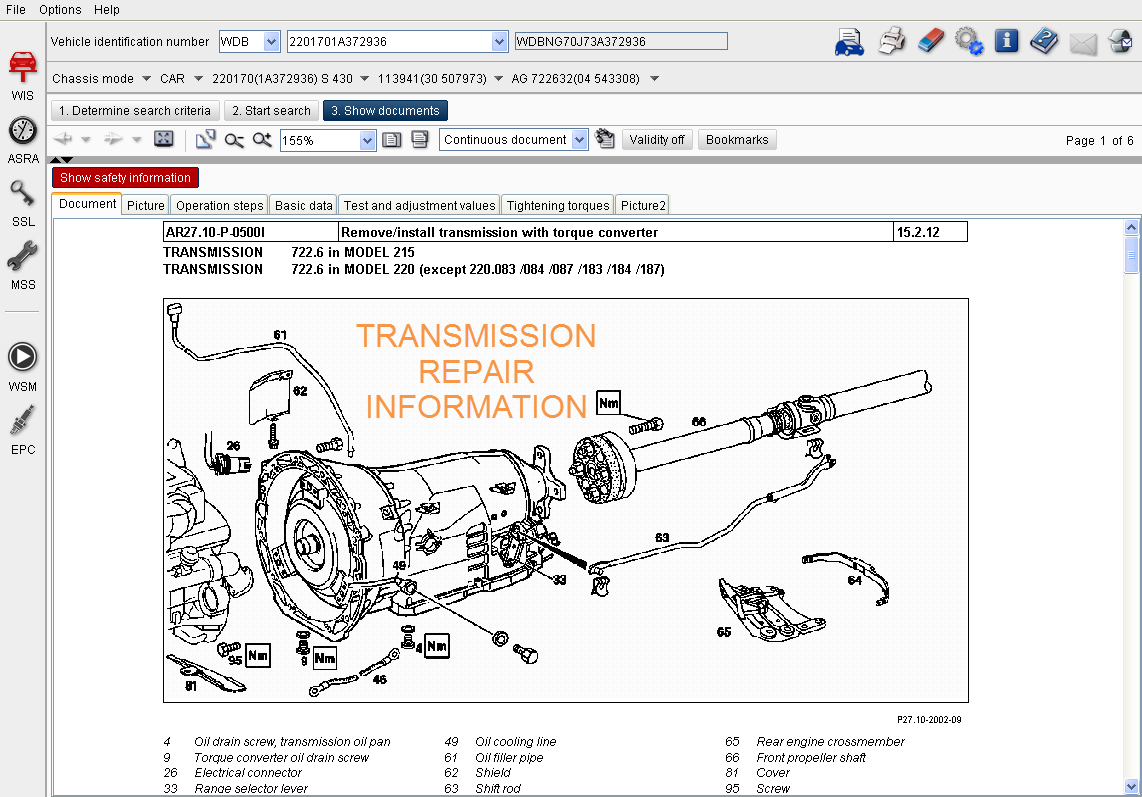Screen dimensions: 1142x797
Task: Click the Bookmarks button
Action: [x=736, y=140]
